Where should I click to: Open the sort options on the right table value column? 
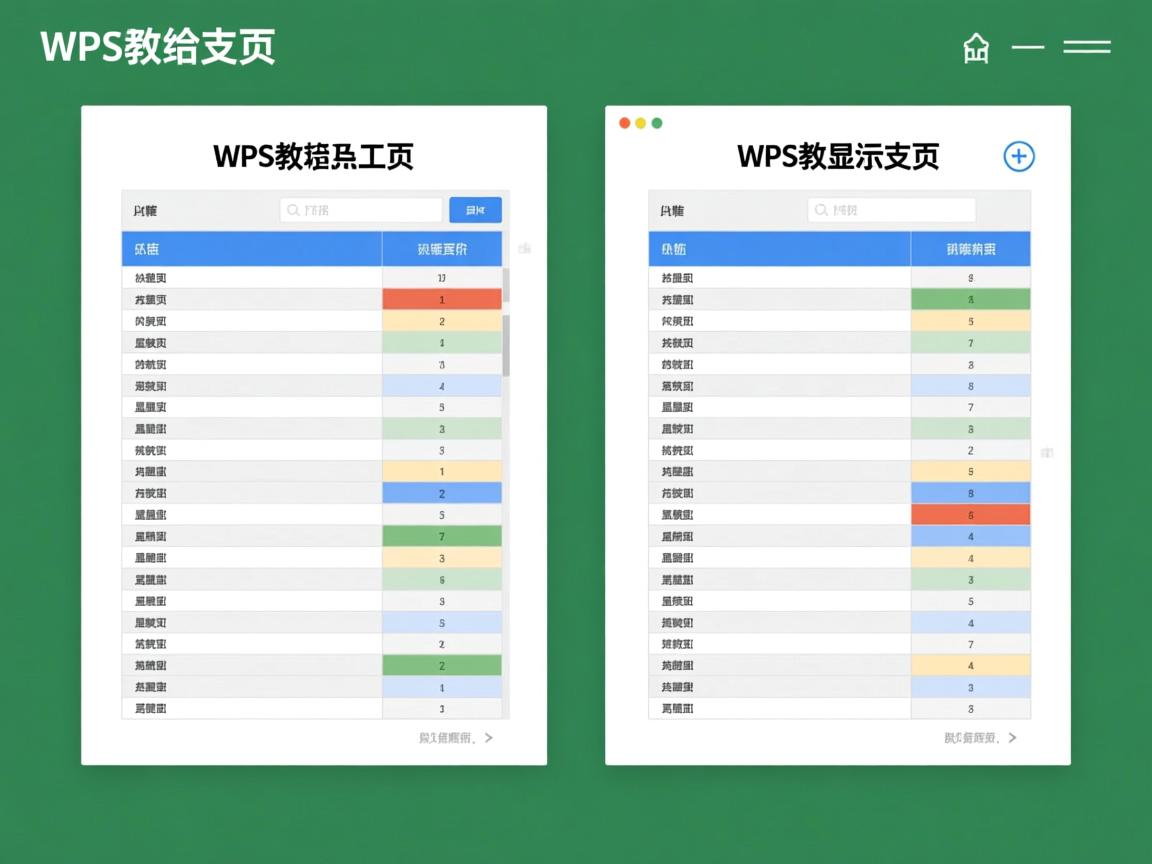coord(970,248)
